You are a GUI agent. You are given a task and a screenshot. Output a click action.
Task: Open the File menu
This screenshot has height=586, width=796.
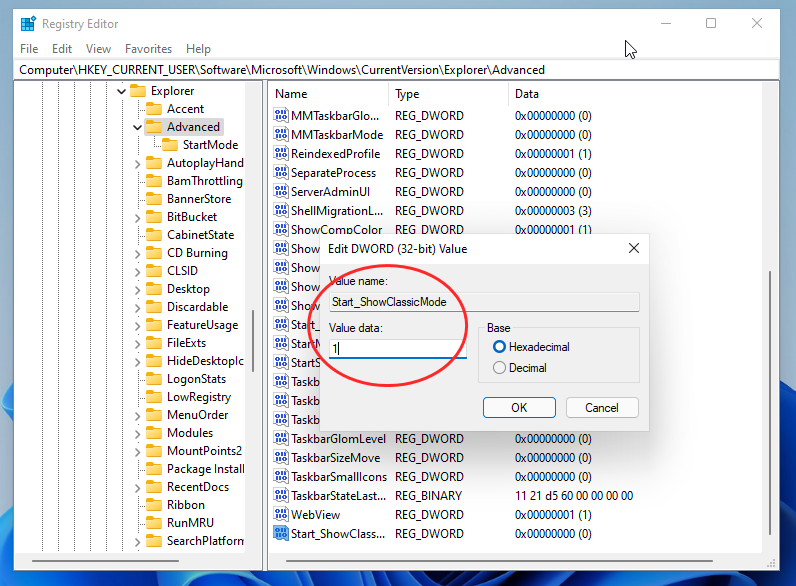click(29, 49)
